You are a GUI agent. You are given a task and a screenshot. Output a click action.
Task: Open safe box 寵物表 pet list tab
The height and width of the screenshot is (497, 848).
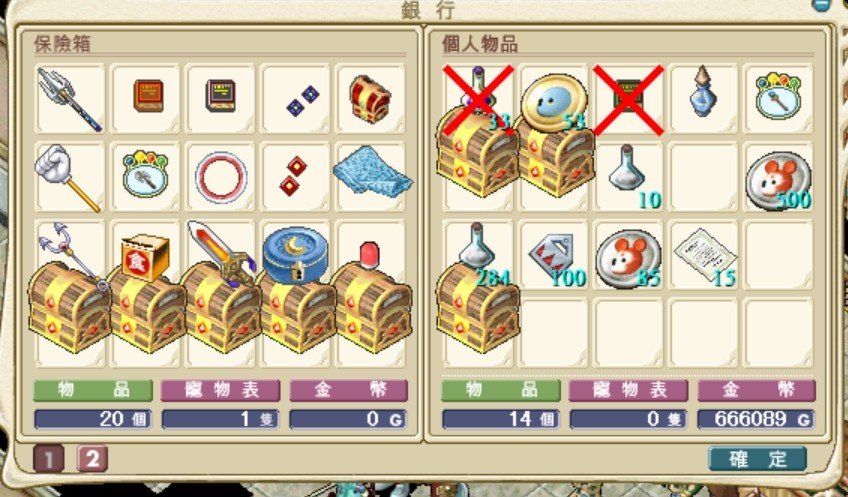[221, 390]
